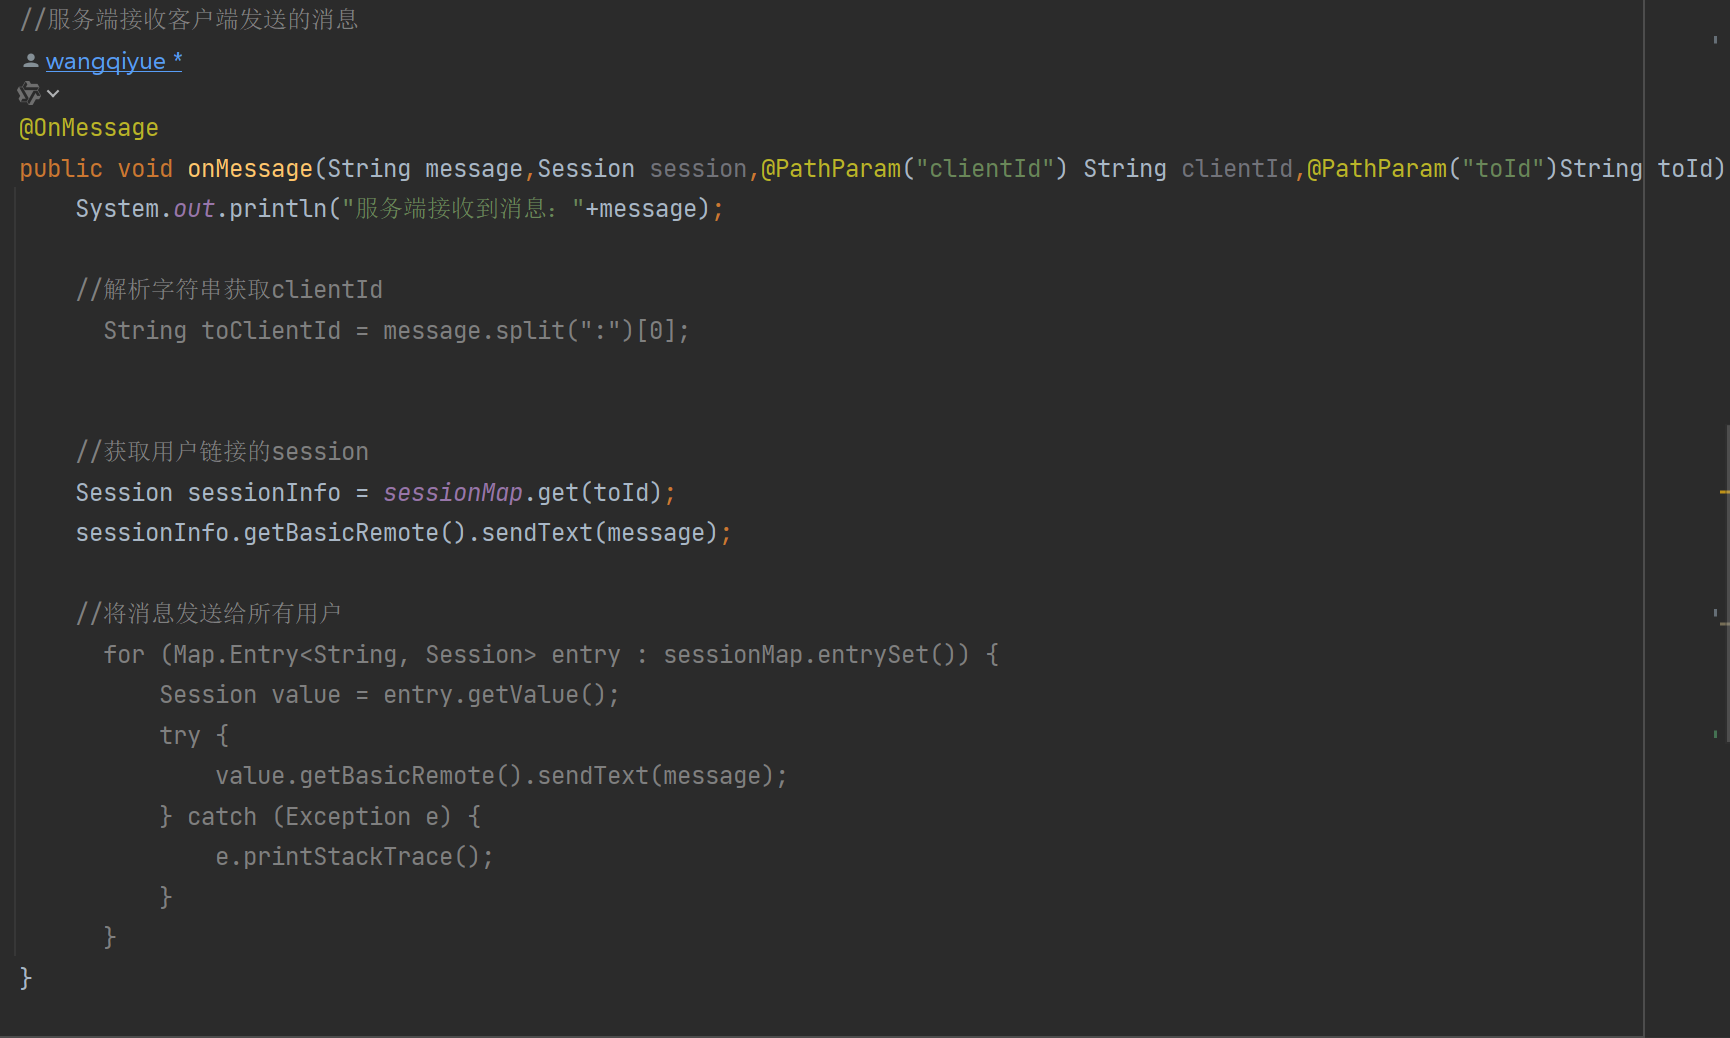Image resolution: width=1730 pixels, height=1038 pixels.
Task: Click the sessionInfo variable declaration
Action: point(264,493)
